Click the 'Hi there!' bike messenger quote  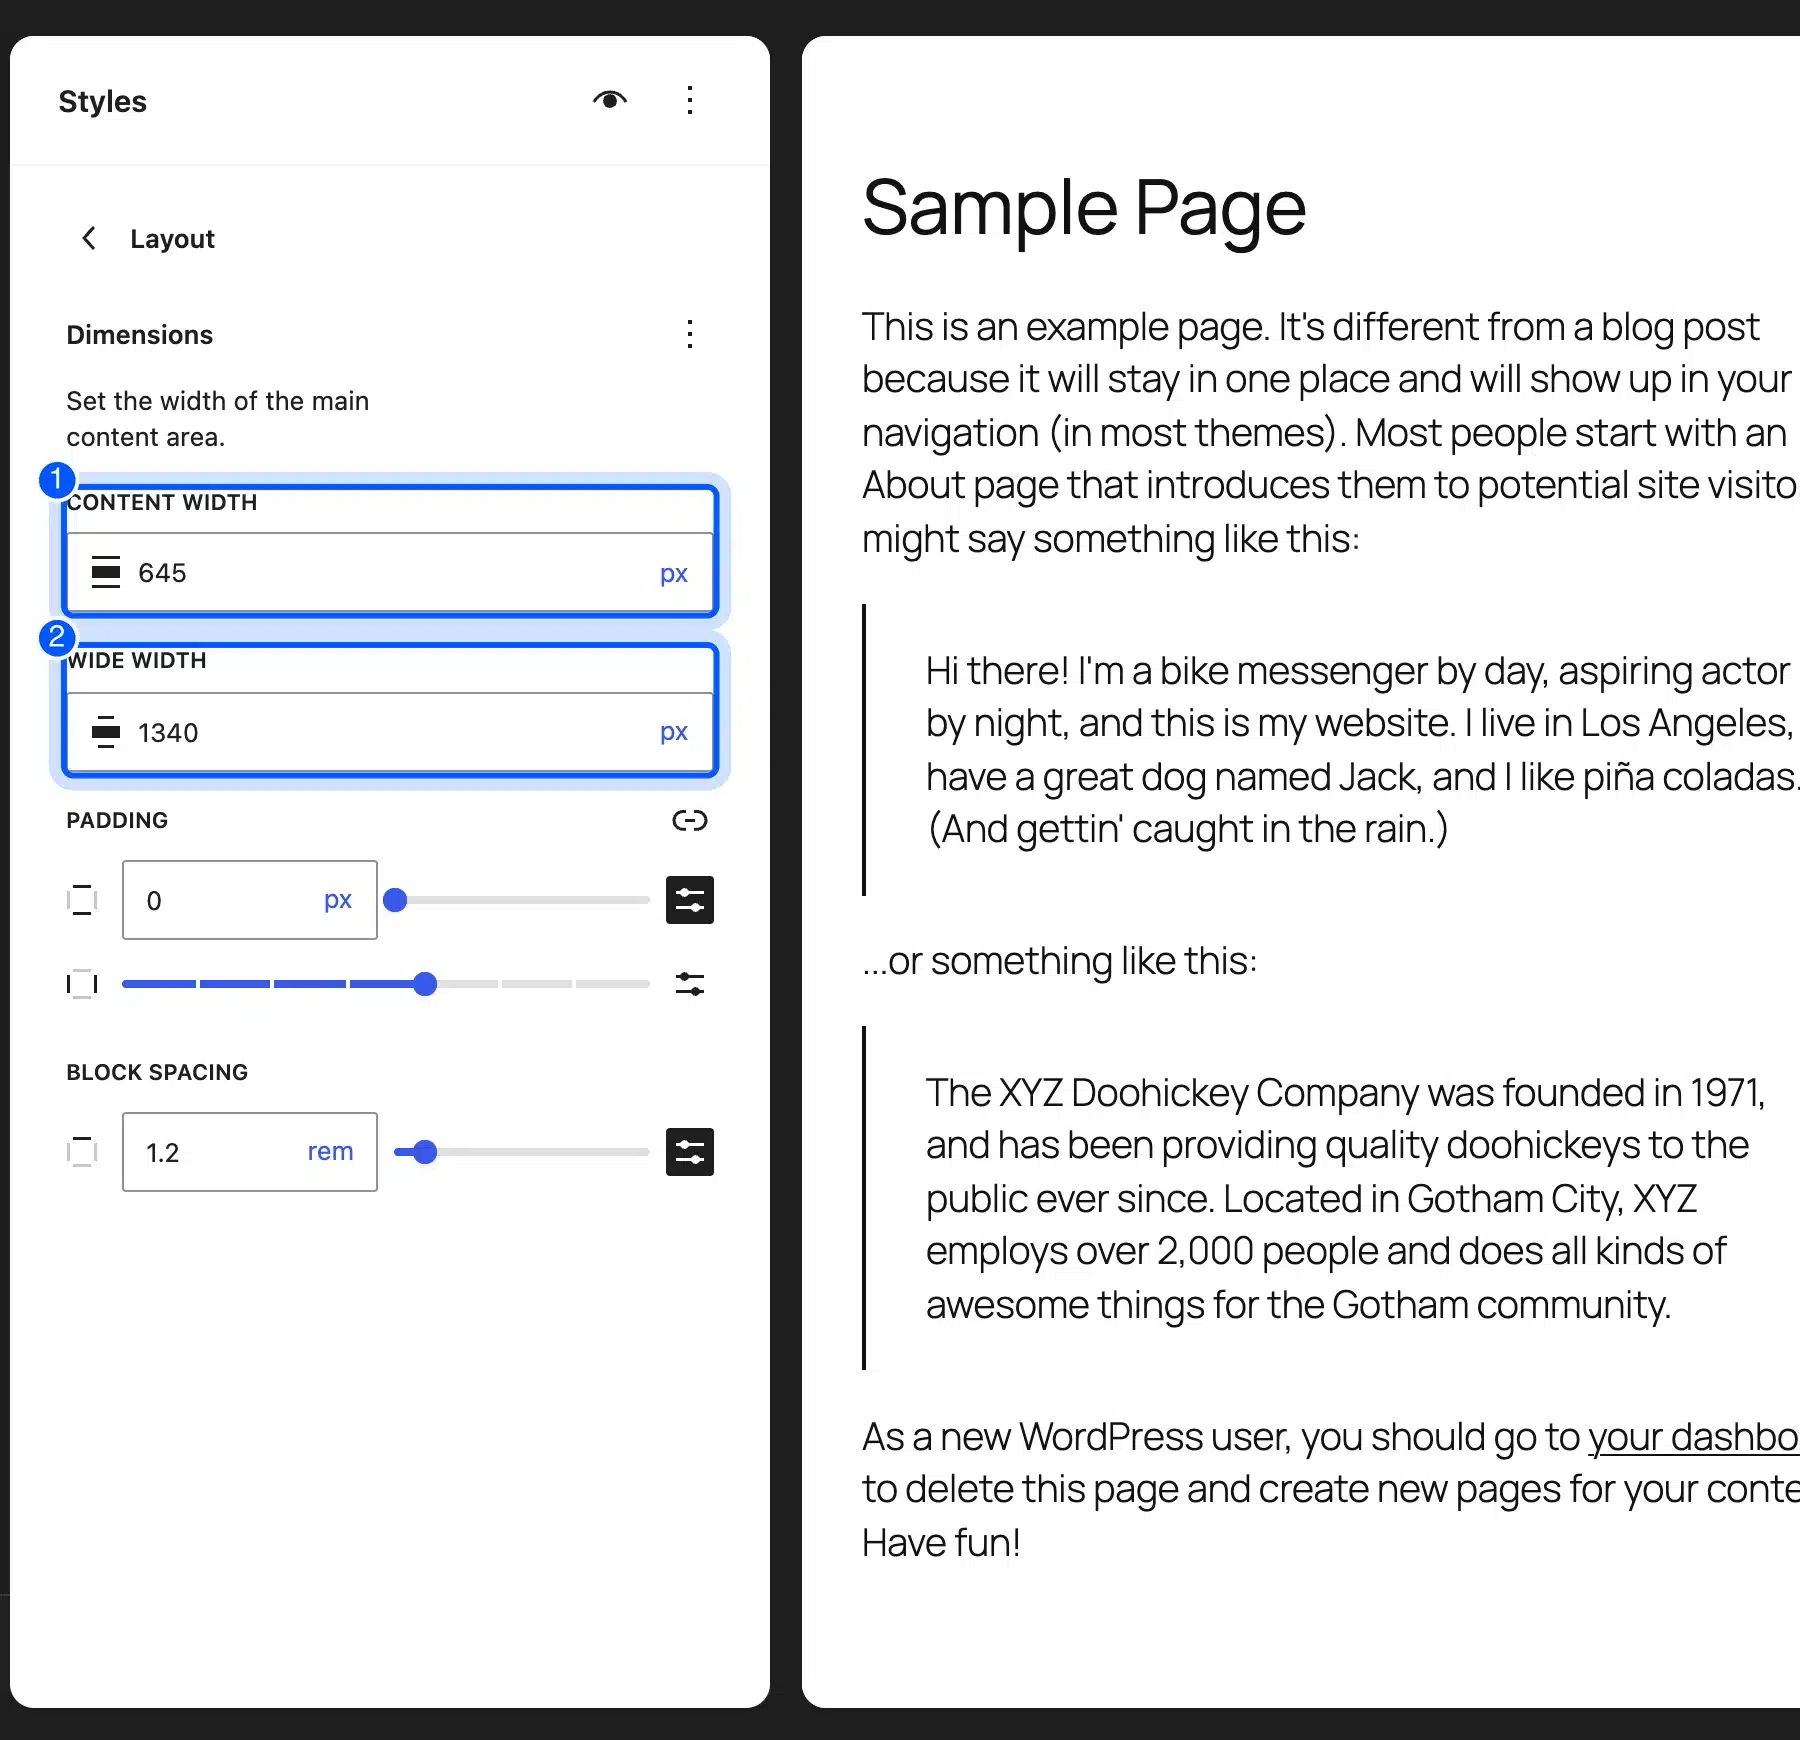coord(1362,750)
